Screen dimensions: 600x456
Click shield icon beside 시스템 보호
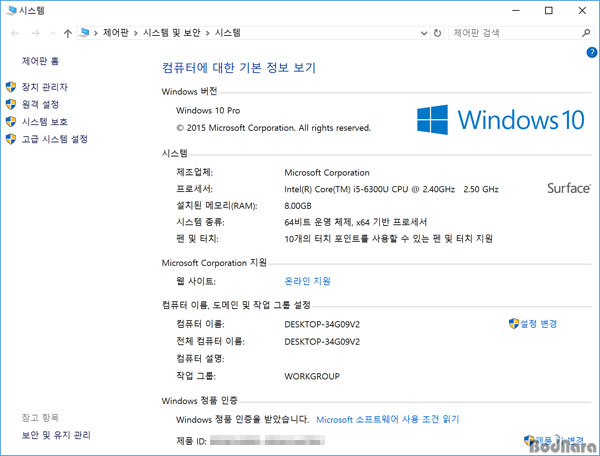(11, 122)
